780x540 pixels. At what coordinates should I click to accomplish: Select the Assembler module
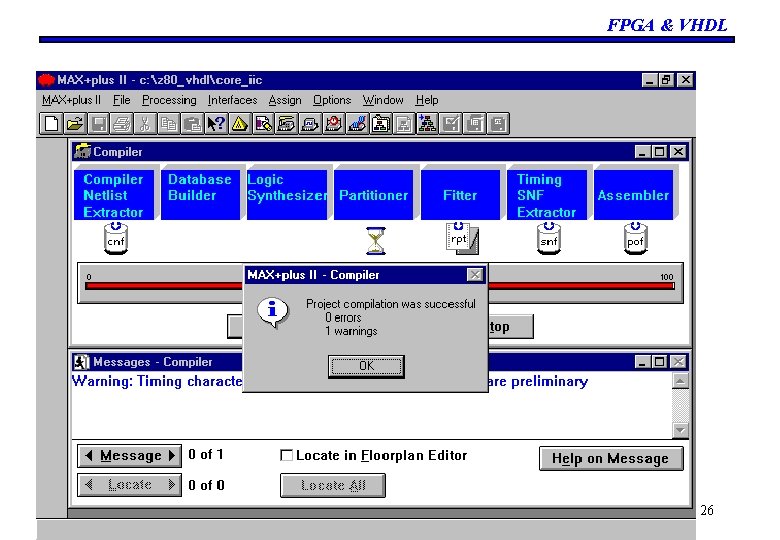tap(633, 195)
